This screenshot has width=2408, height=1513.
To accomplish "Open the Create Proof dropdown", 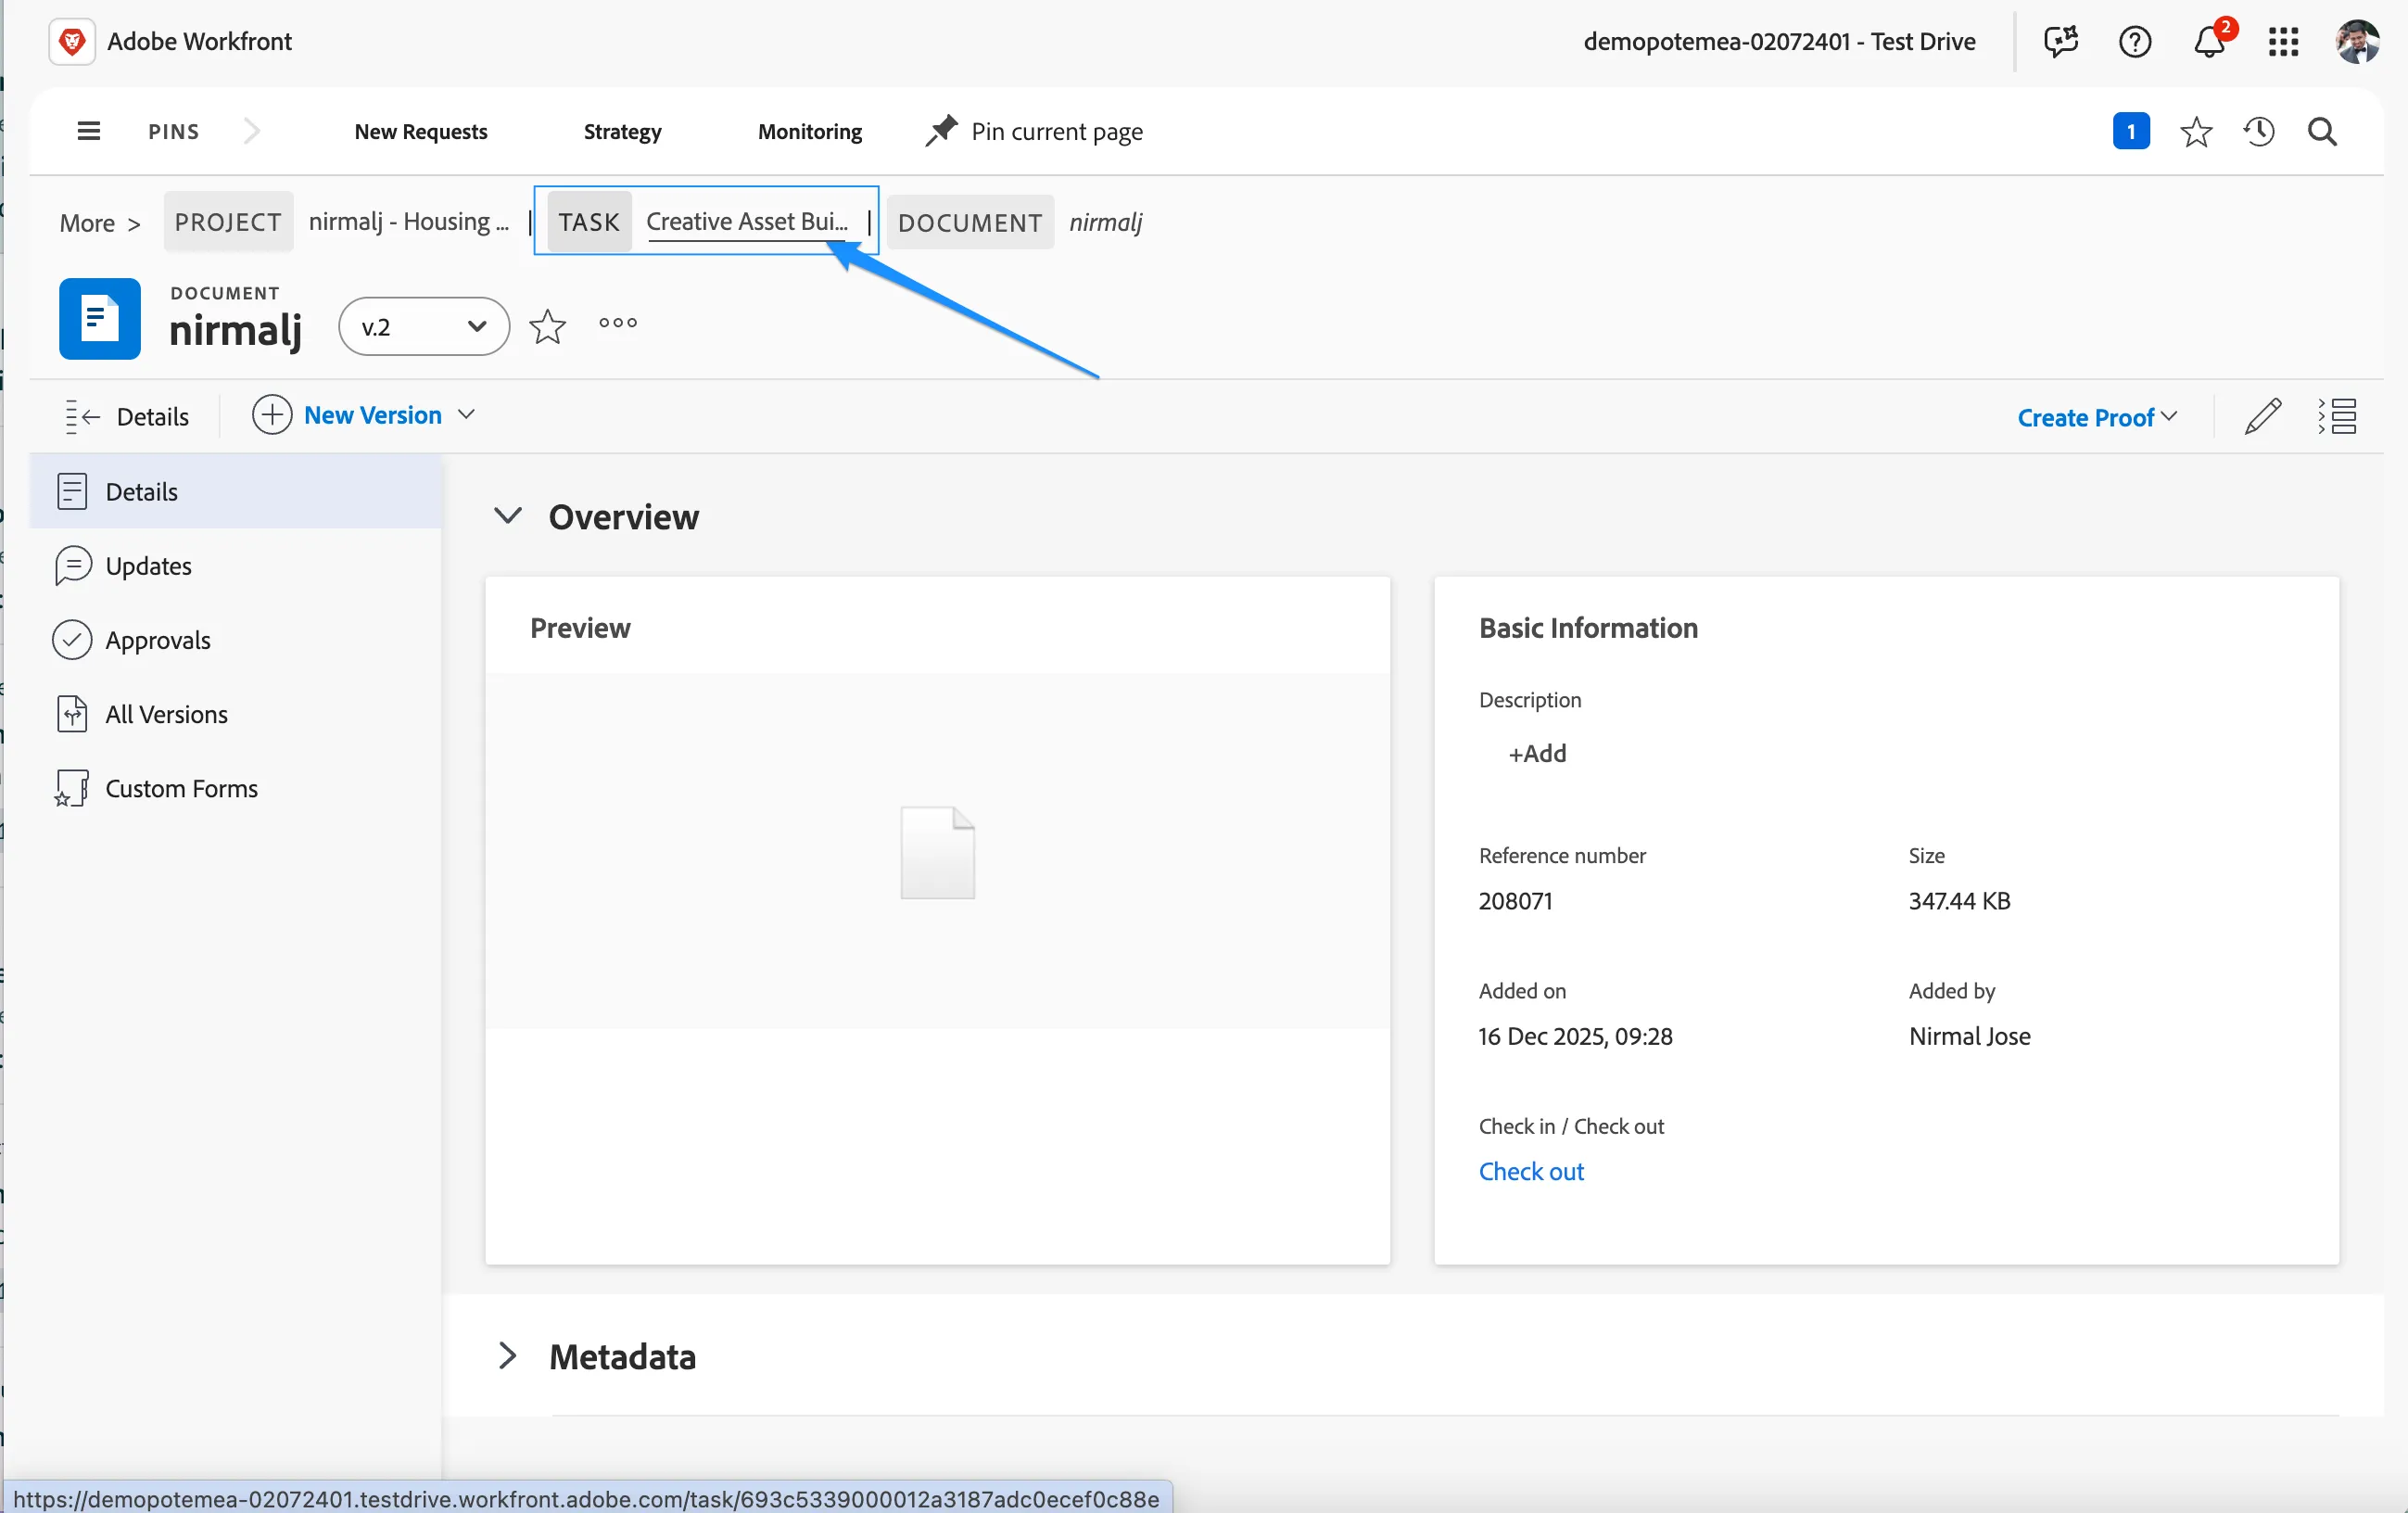I will tap(2097, 417).
